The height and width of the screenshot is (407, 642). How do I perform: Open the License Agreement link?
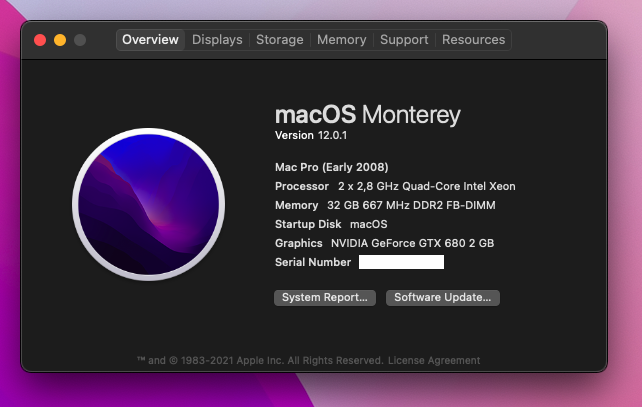434,360
